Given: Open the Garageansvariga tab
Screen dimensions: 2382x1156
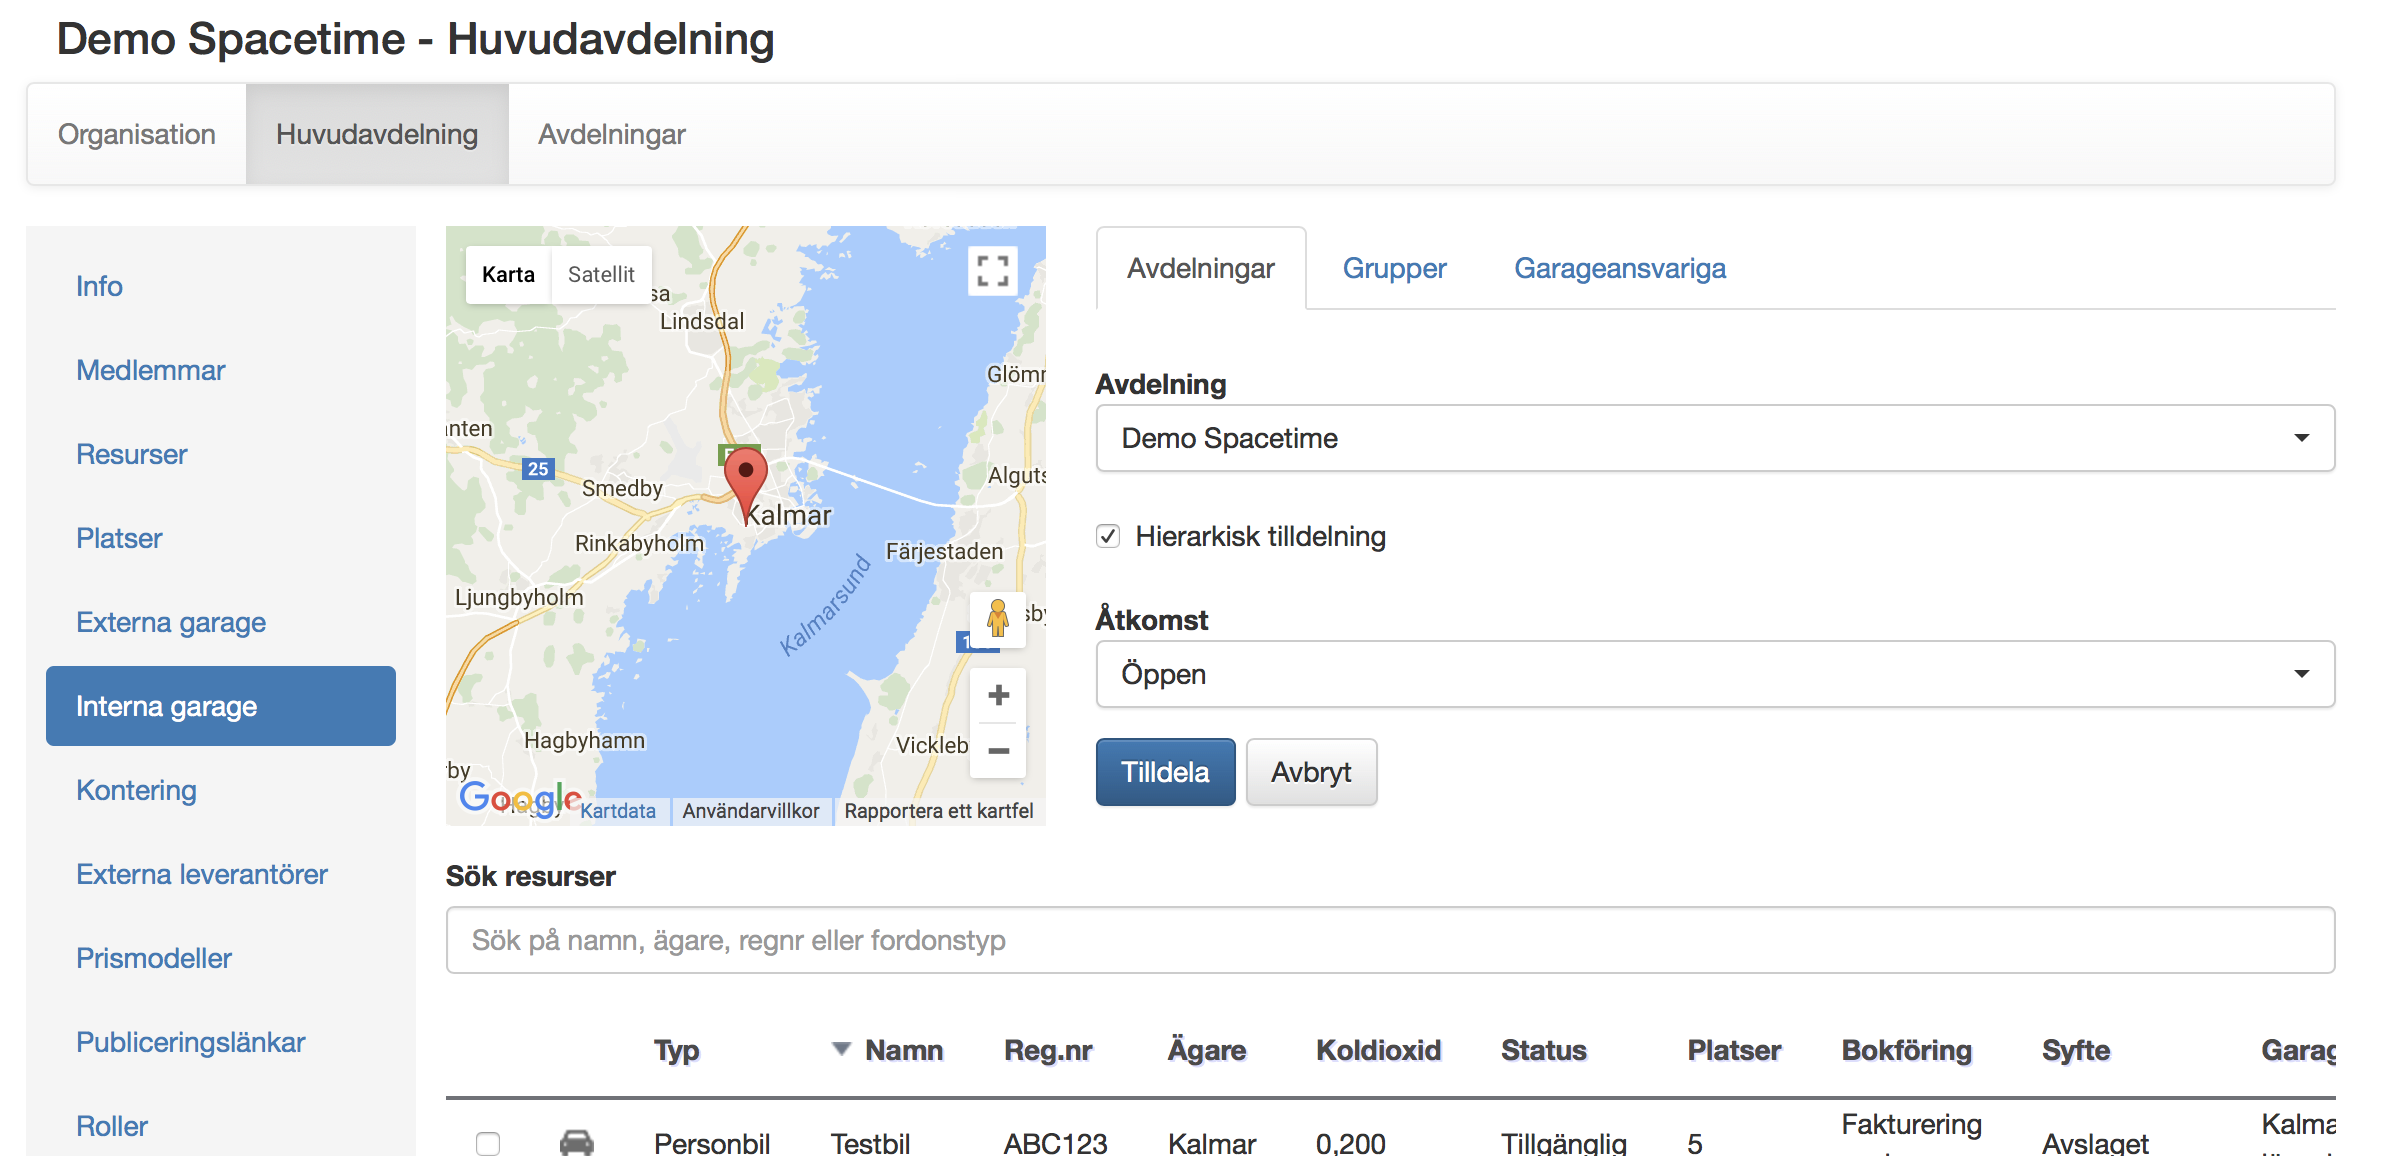Looking at the screenshot, I should point(1619,268).
